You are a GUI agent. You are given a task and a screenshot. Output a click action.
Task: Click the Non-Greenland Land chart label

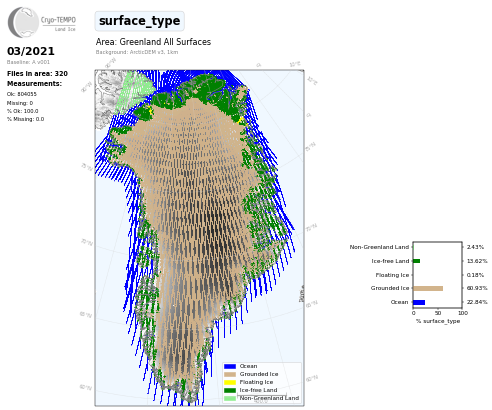pos(379,247)
